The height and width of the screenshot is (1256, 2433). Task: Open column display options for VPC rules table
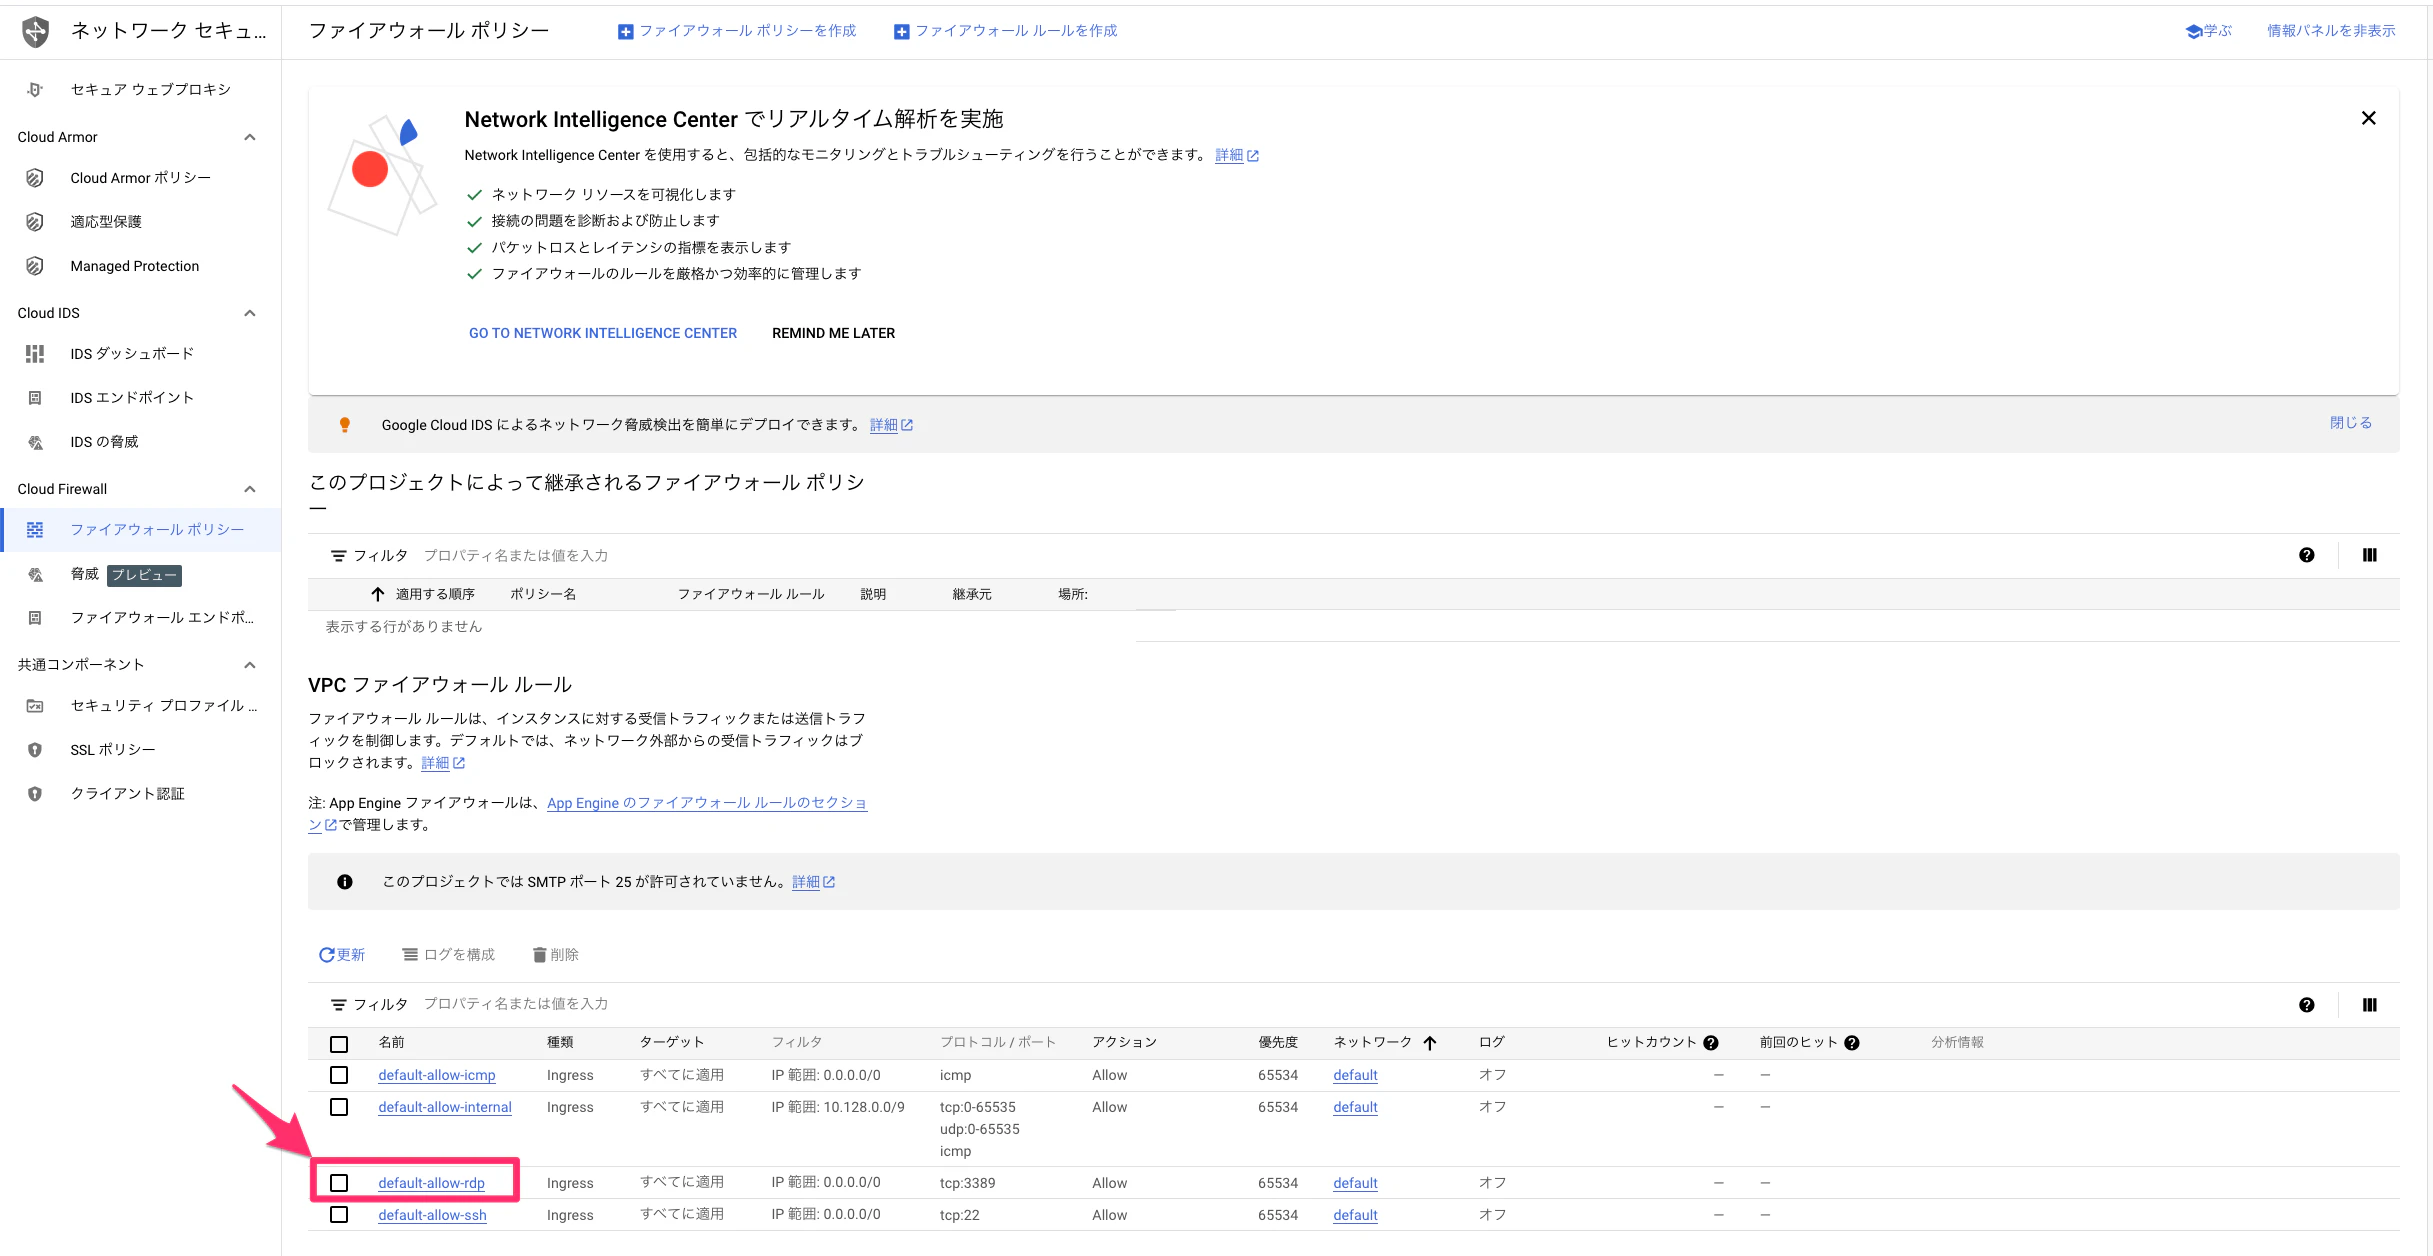[2370, 1005]
